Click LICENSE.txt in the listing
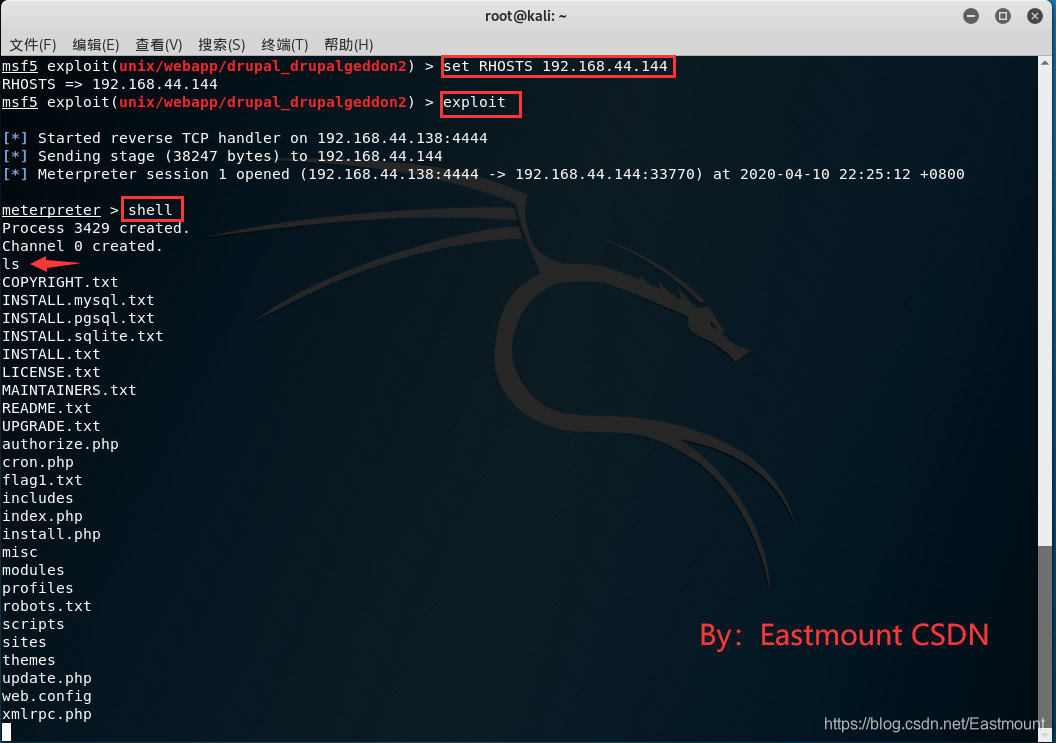 [51, 373]
